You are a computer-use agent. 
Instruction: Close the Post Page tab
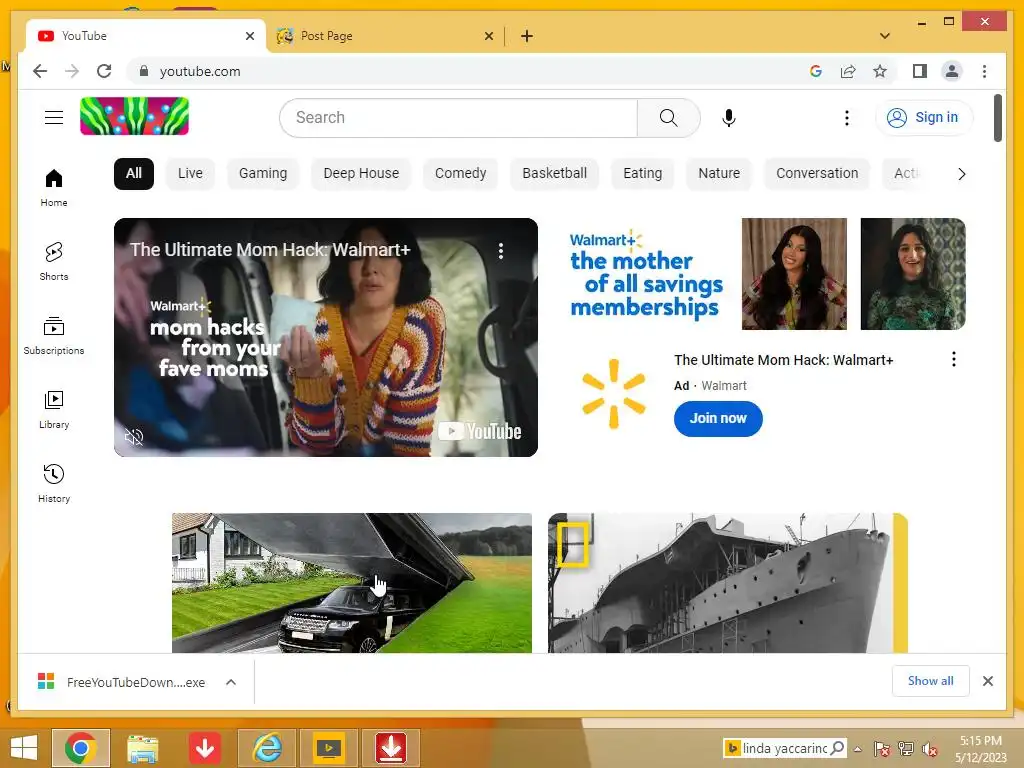click(488, 36)
